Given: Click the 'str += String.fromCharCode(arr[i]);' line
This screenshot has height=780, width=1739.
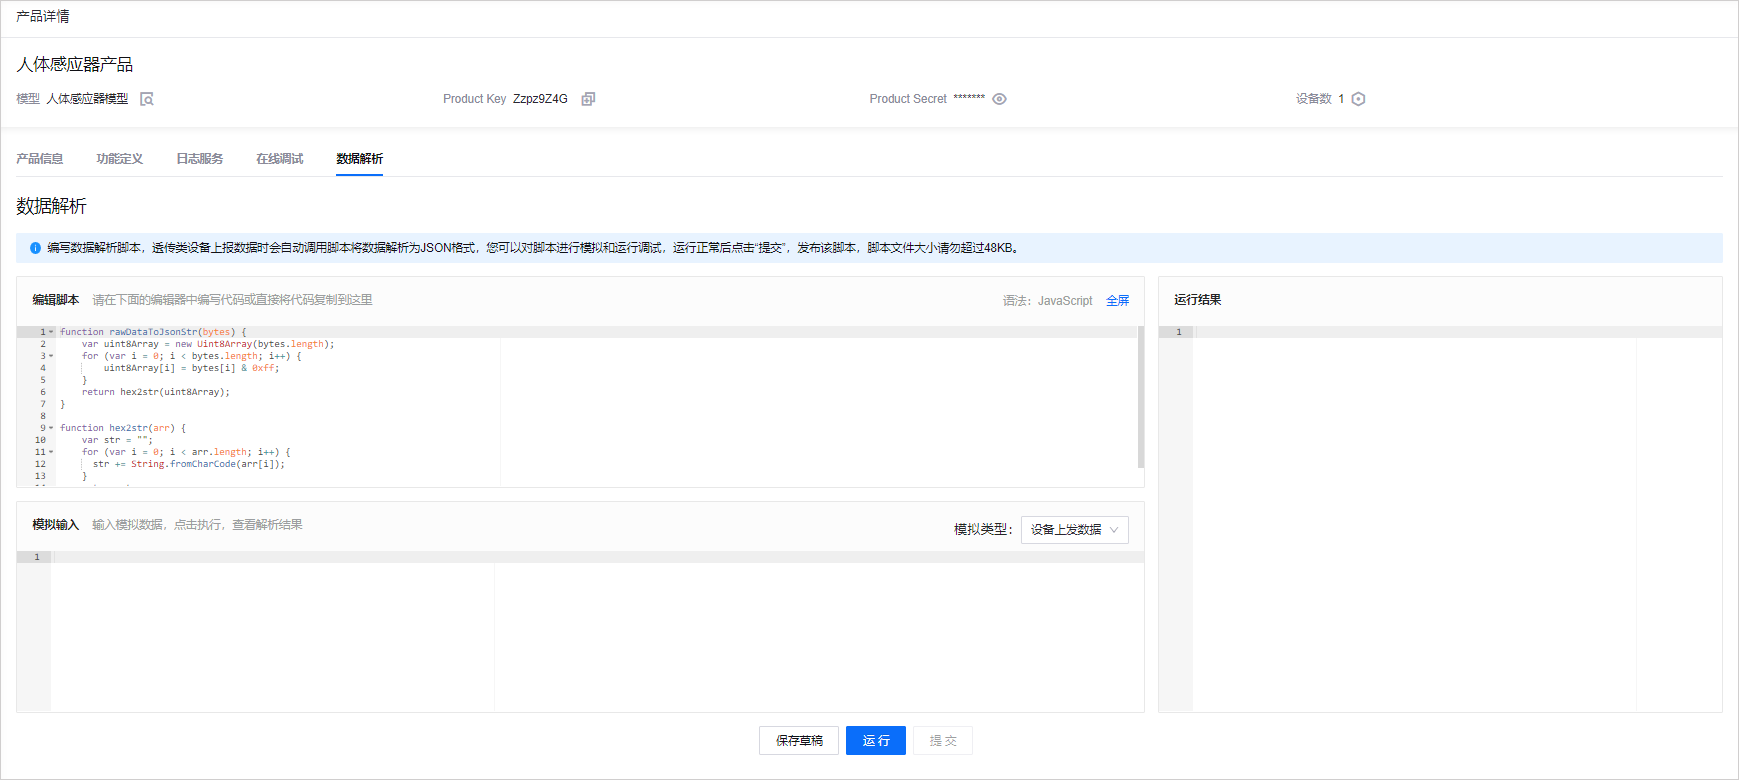Looking at the screenshot, I should 189,464.
